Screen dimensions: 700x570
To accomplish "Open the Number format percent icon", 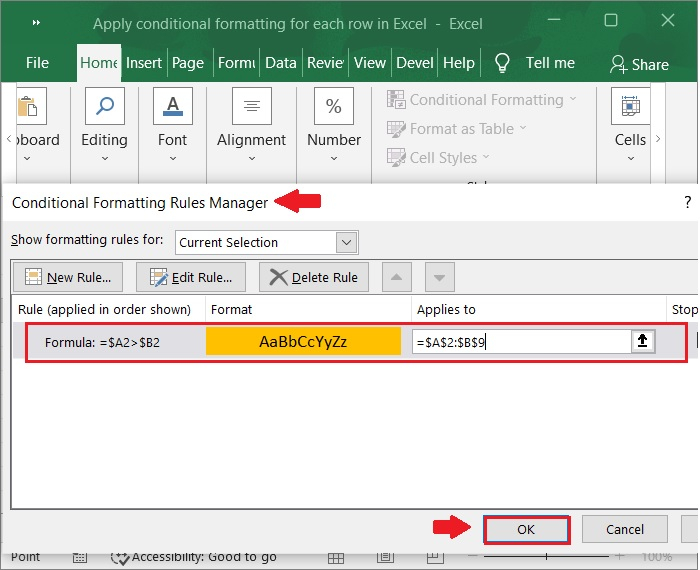I will point(334,107).
